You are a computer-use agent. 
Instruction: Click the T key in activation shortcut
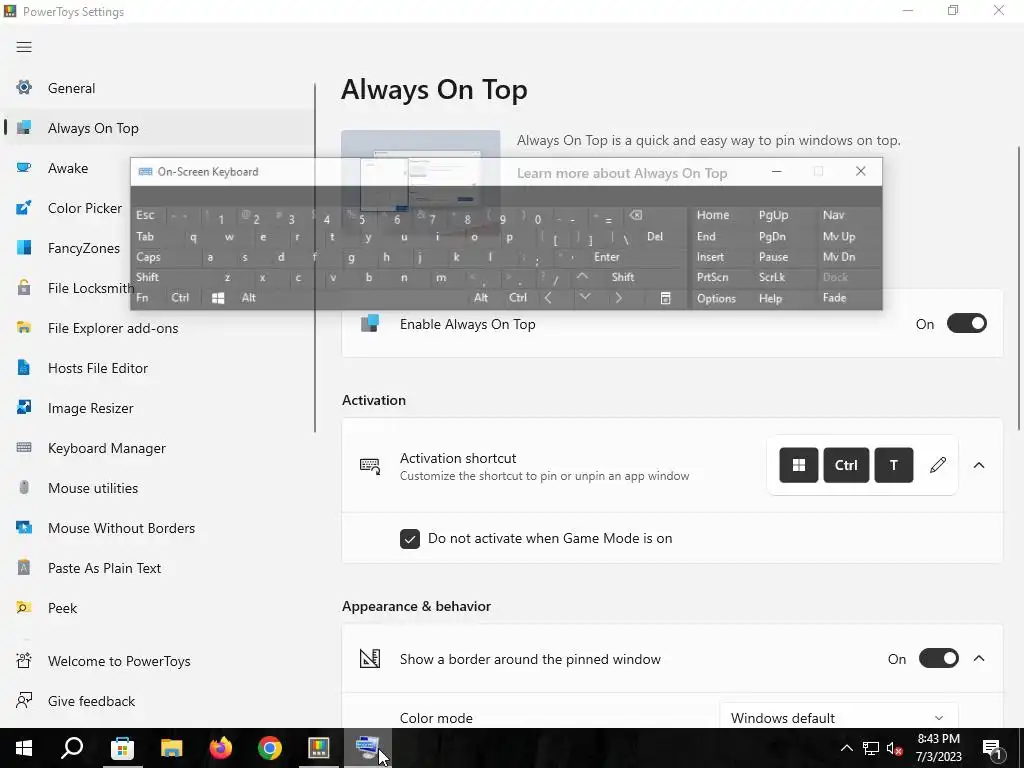coord(894,465)
